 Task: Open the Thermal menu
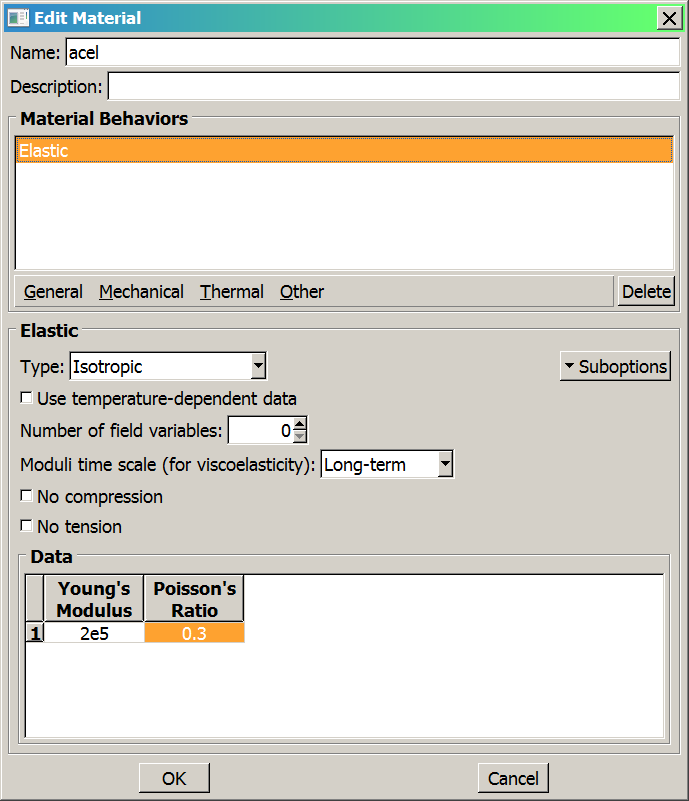(232, 292)
